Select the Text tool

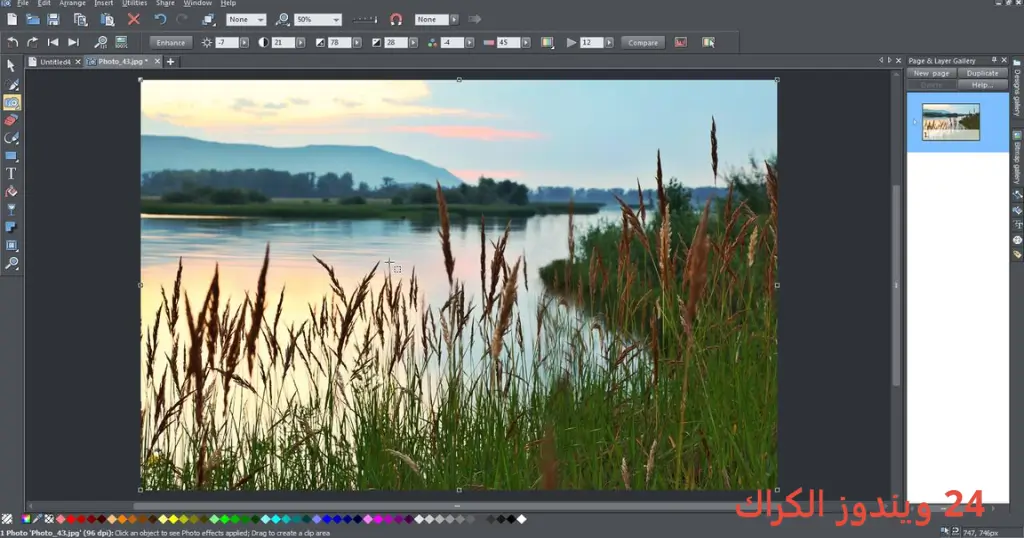tap(11, 174)
